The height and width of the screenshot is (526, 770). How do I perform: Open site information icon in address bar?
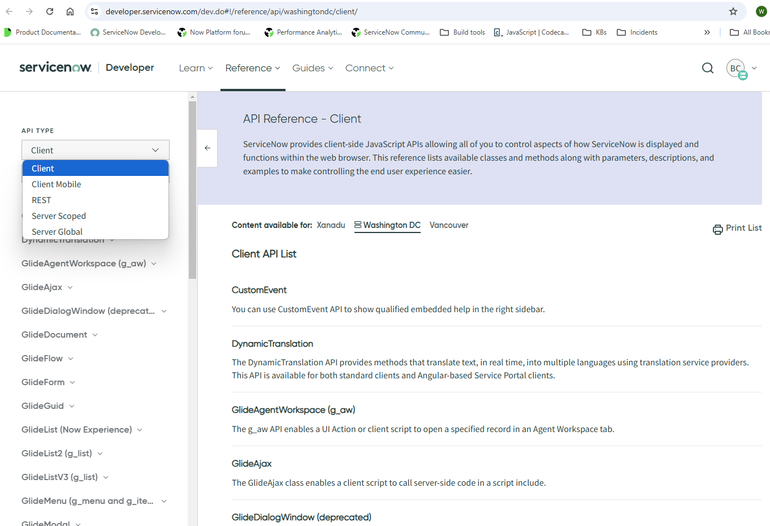pyautogui.click(x=94, y=11)
